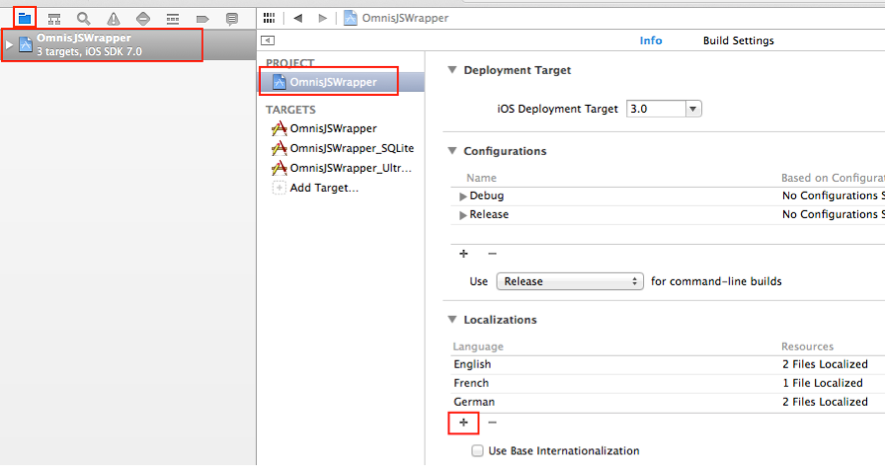This screenshot has height=466, width=886.
Task: Select the OmnisJSWrapper target
Action: point(333,128)
